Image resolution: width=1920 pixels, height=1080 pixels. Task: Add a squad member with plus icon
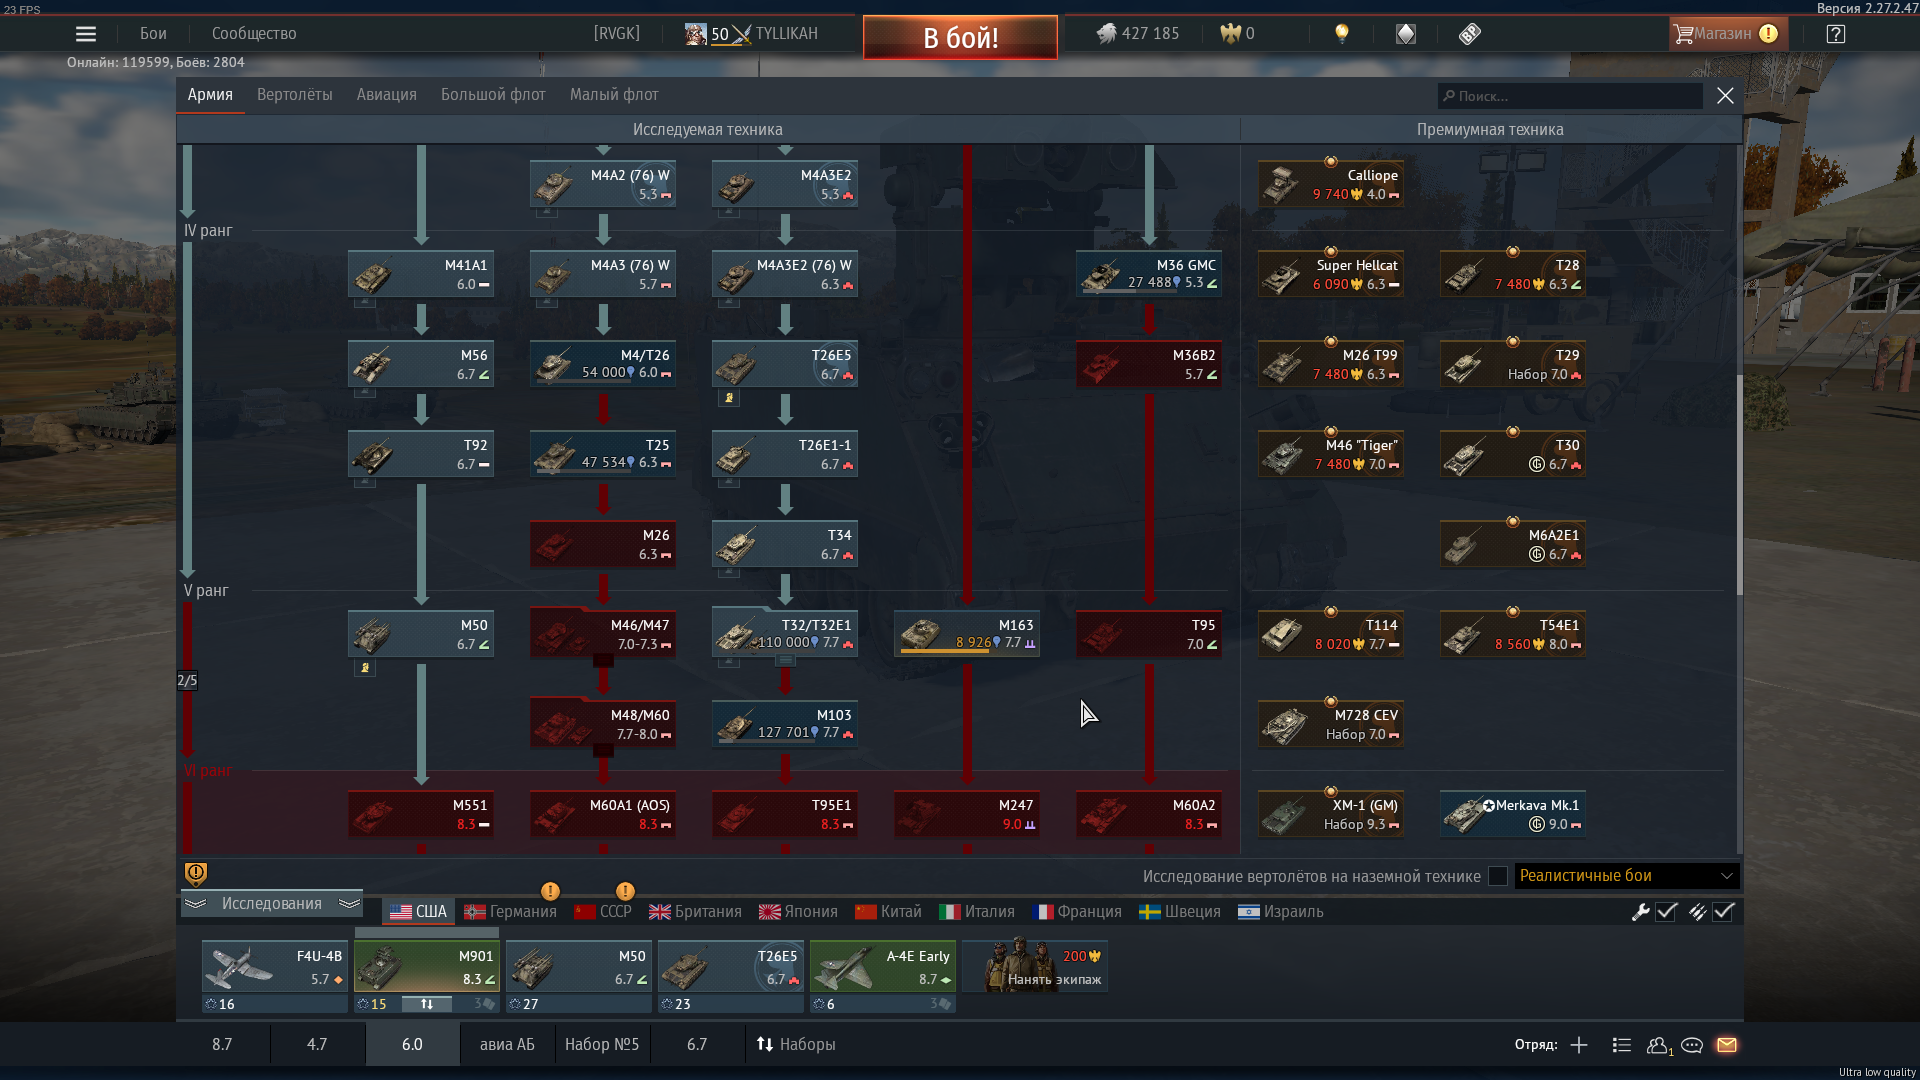(1579, 1045)
